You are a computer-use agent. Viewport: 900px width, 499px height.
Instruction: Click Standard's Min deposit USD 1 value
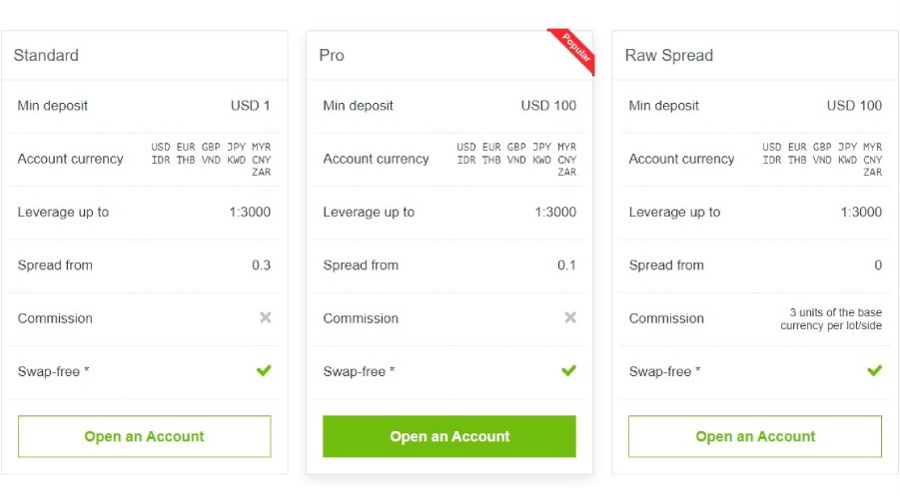(251, 106)
